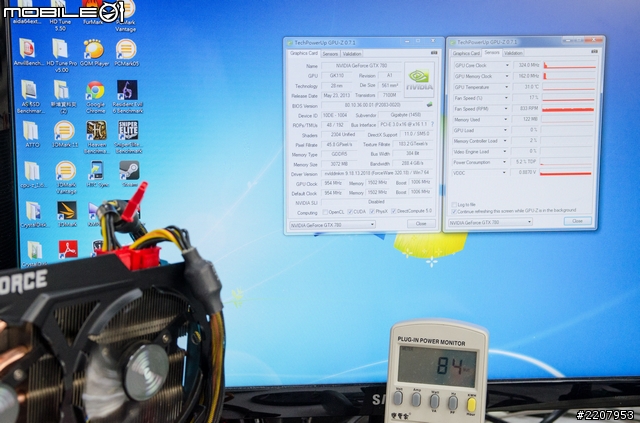The image size is (640, 423).
Task: Click Close in the Graphics Card GPU-Z window
Action: [x=421, y=224]
